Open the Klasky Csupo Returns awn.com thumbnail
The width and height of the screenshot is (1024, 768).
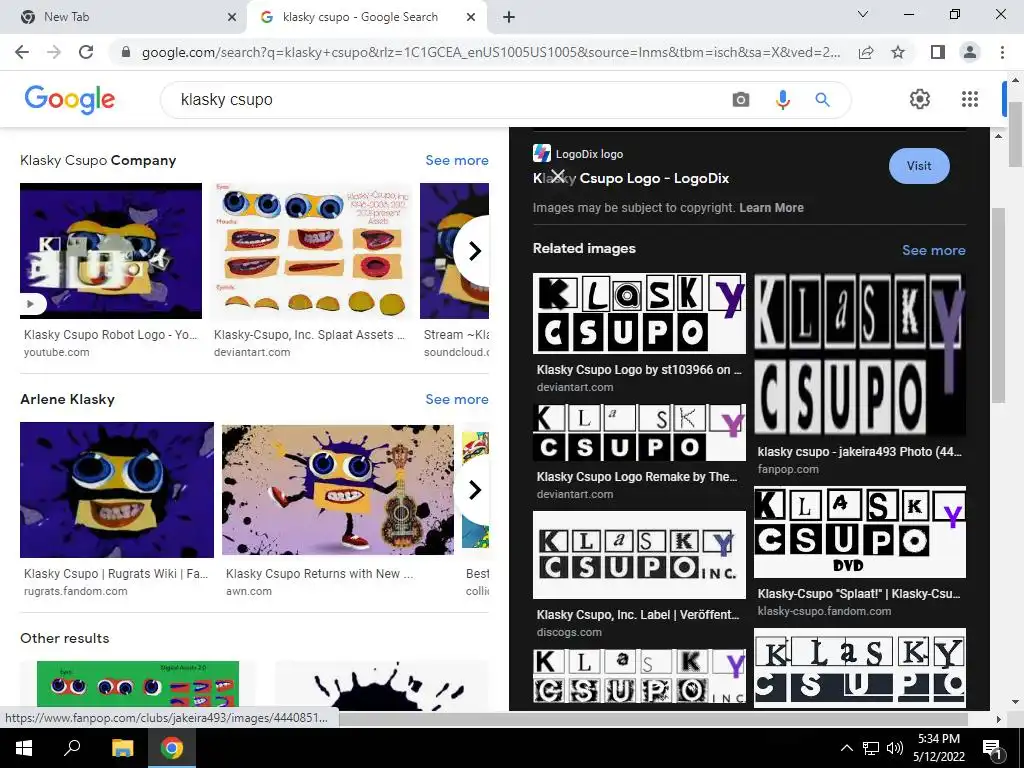pos(338,490)
